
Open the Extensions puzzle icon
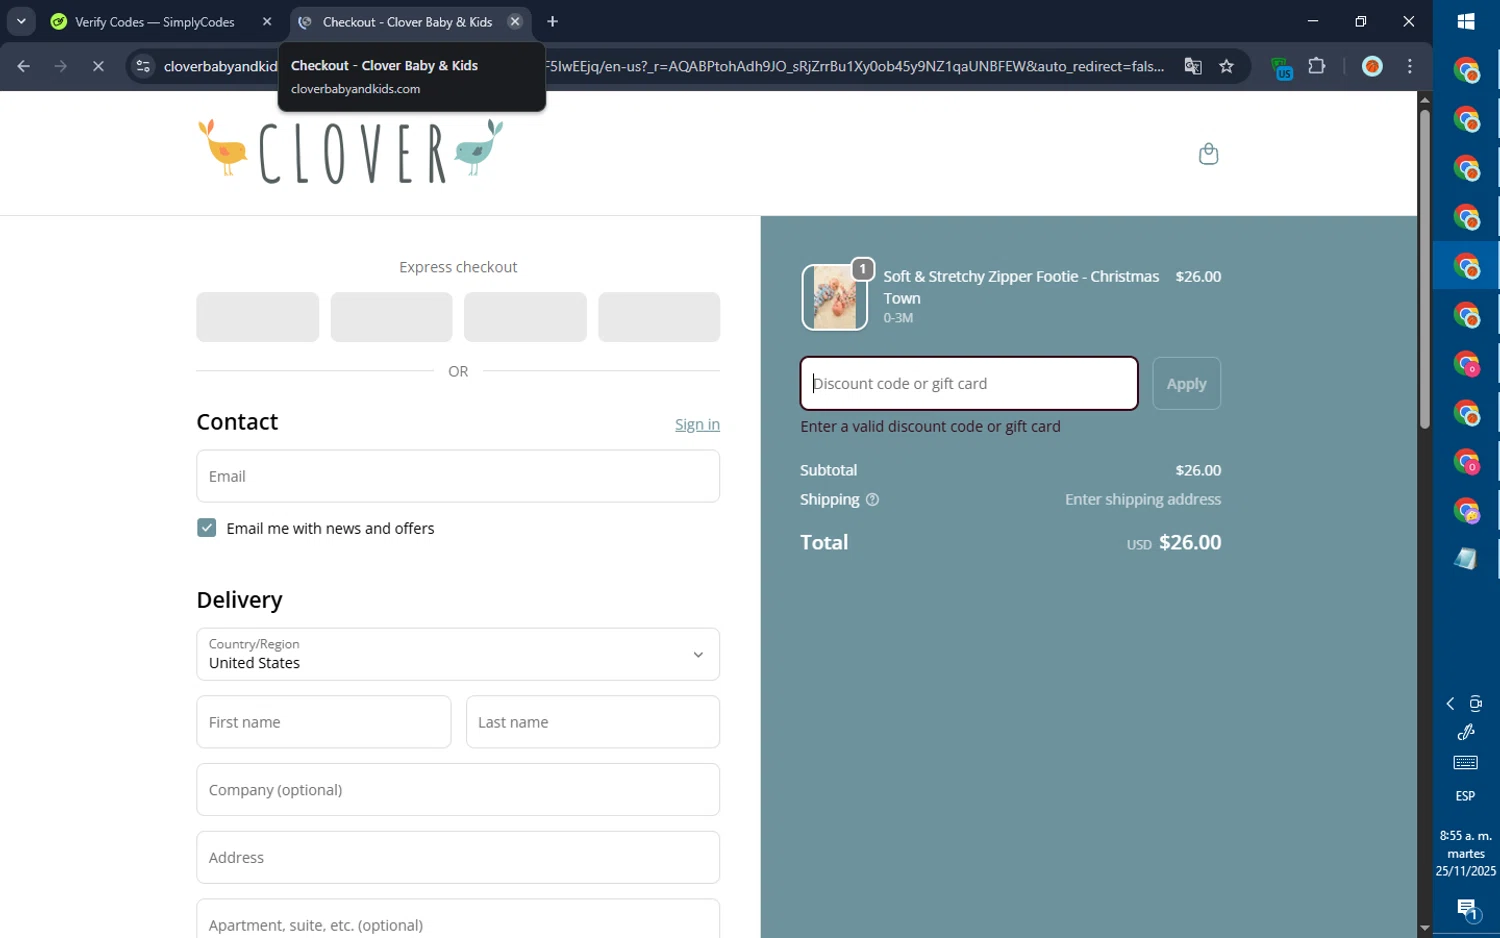(1317, 66)
